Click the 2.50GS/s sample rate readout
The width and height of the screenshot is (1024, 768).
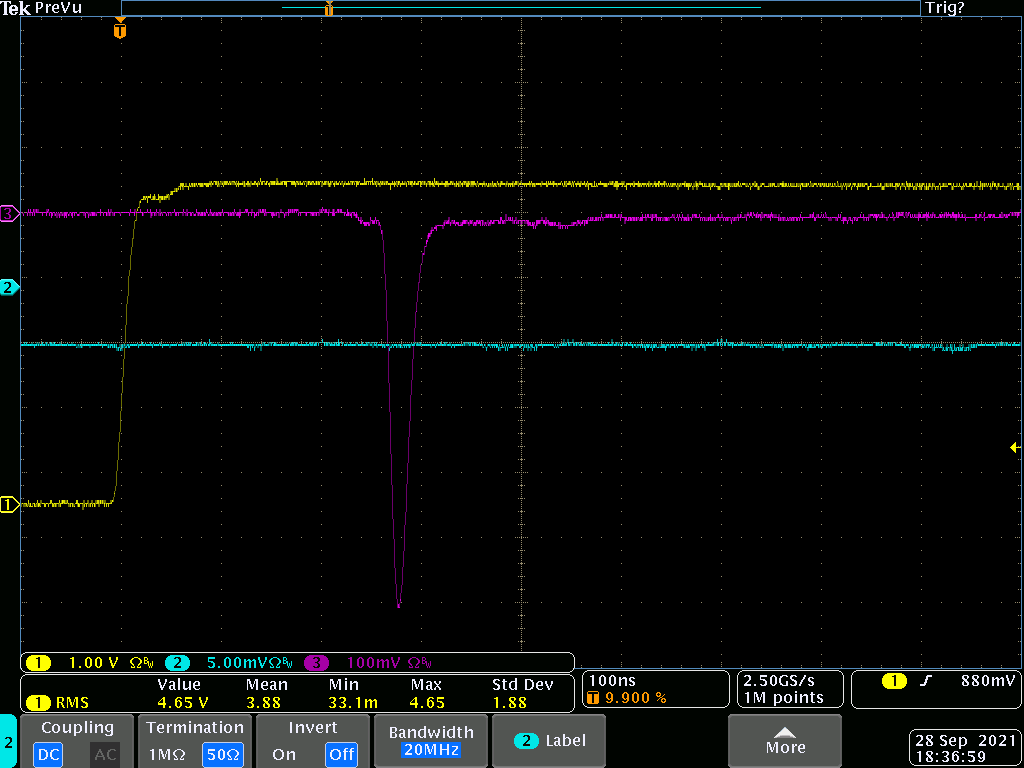tap(780, 680)
